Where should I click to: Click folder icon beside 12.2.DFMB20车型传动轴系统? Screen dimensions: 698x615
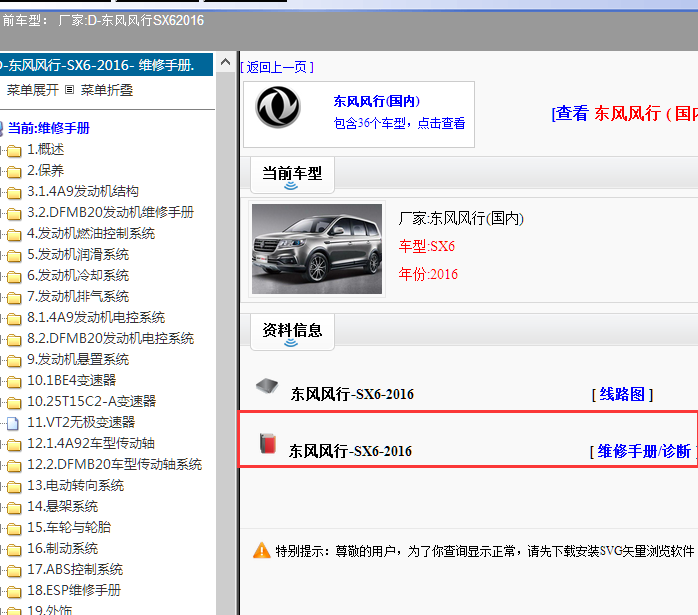[x=14, y=466]
